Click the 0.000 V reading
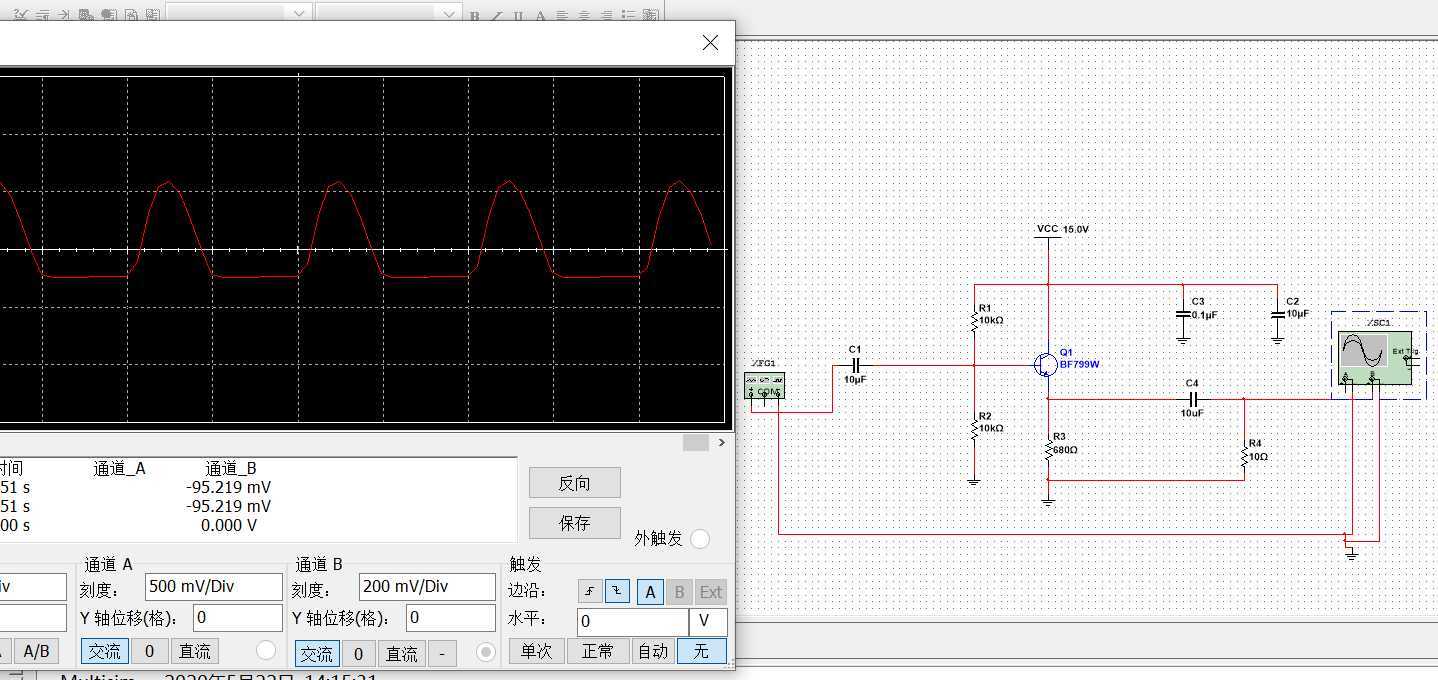The image size is (1438, 680). [x=229, y=525]
